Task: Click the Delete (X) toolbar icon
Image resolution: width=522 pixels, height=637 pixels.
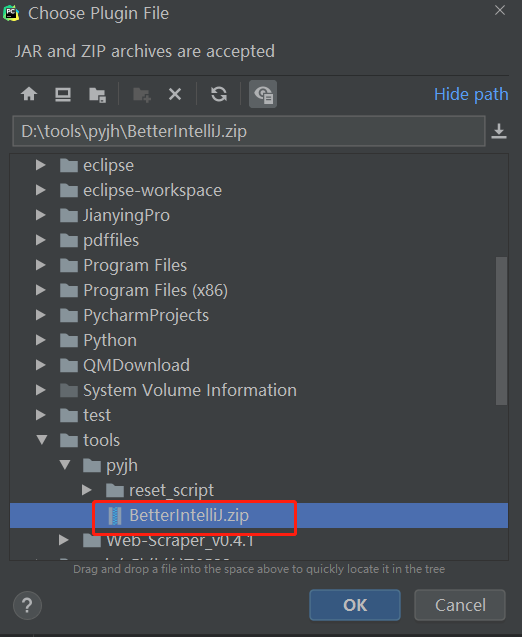Action: point(175,94)
